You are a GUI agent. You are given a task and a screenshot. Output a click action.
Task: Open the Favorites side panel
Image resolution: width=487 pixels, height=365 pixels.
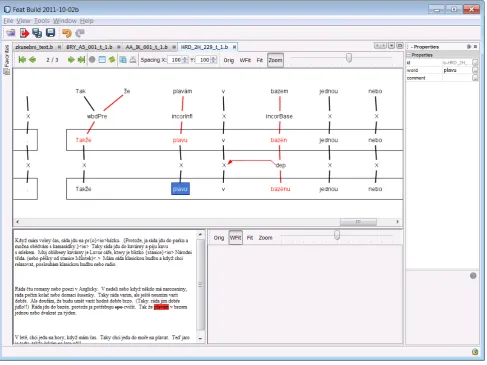[7, 59]
